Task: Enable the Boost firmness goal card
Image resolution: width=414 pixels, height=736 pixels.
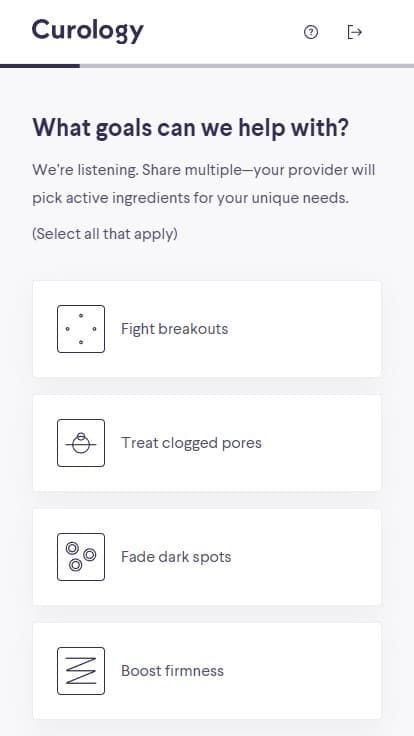Action: tap(207, 671)
